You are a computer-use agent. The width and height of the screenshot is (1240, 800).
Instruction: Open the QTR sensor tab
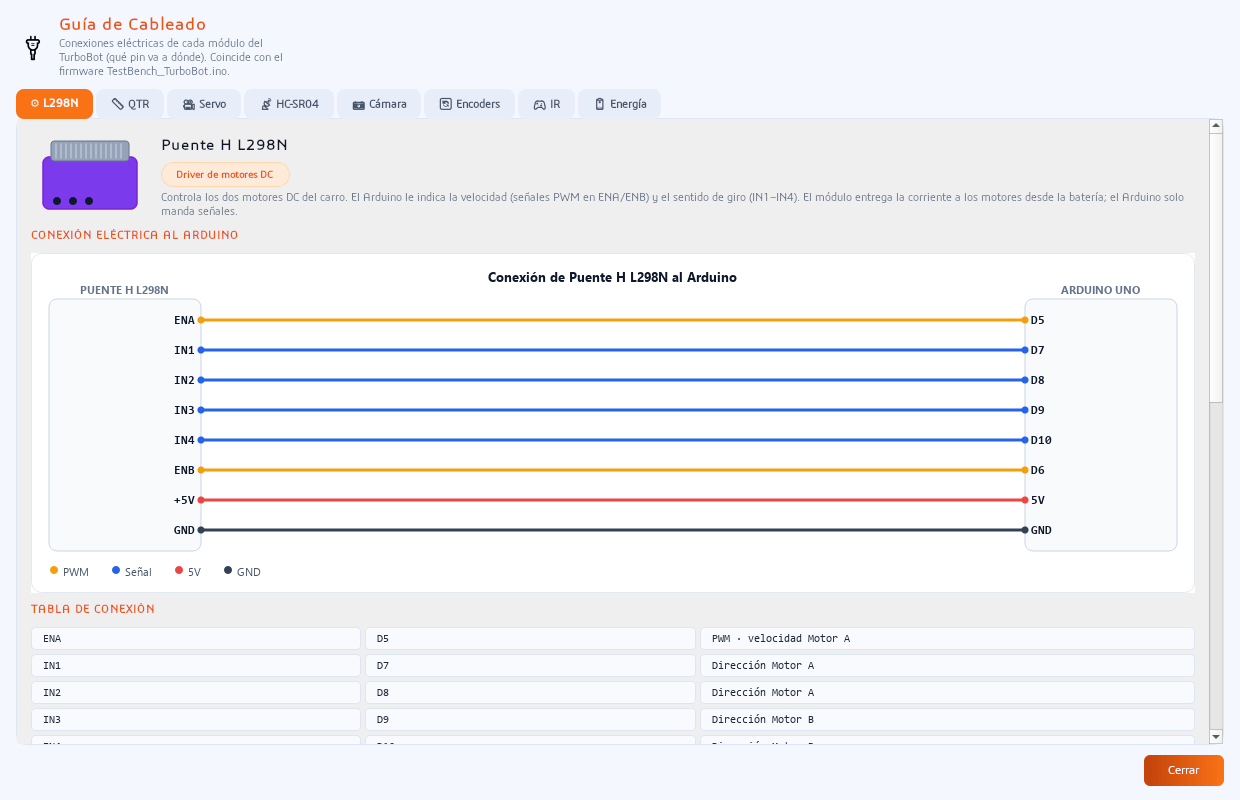tap(130, 104)
